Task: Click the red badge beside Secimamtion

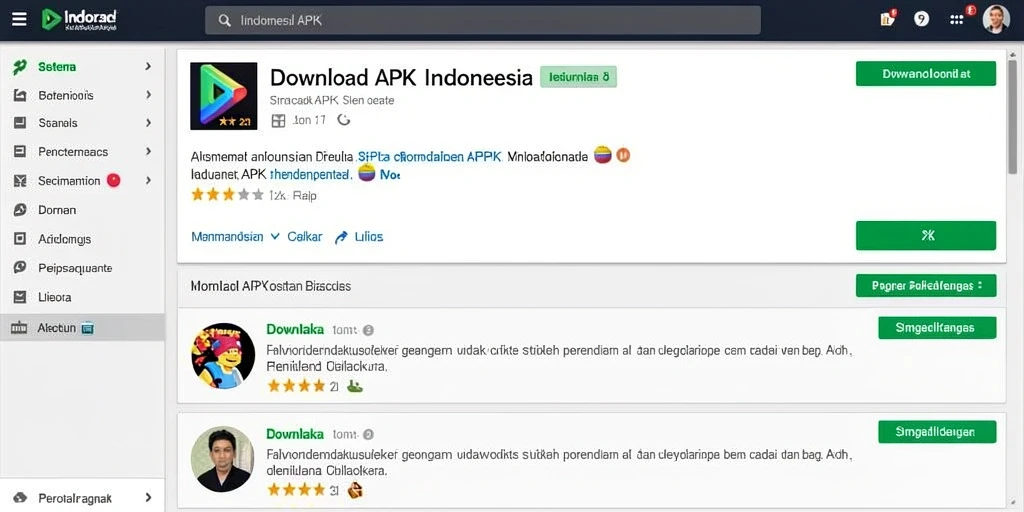Action: pyautogui.click(x=114, y=180)
